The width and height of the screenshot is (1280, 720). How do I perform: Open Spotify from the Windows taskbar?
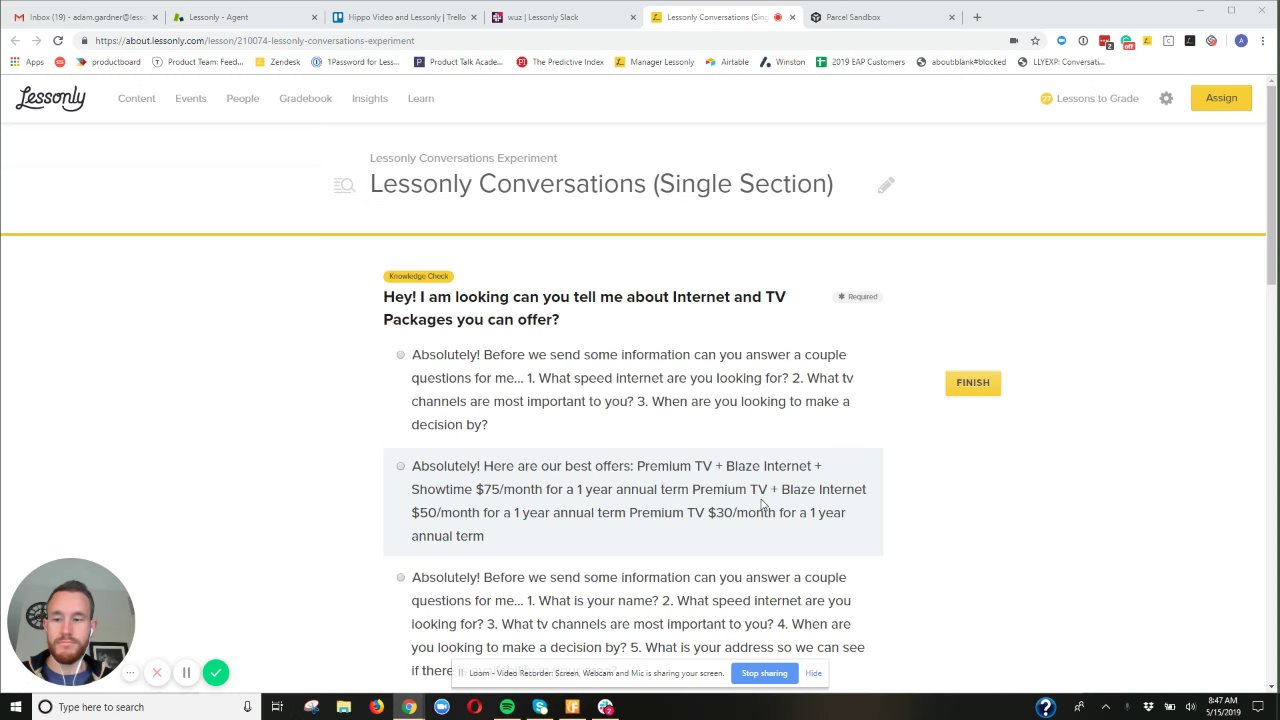click(507, 707)
